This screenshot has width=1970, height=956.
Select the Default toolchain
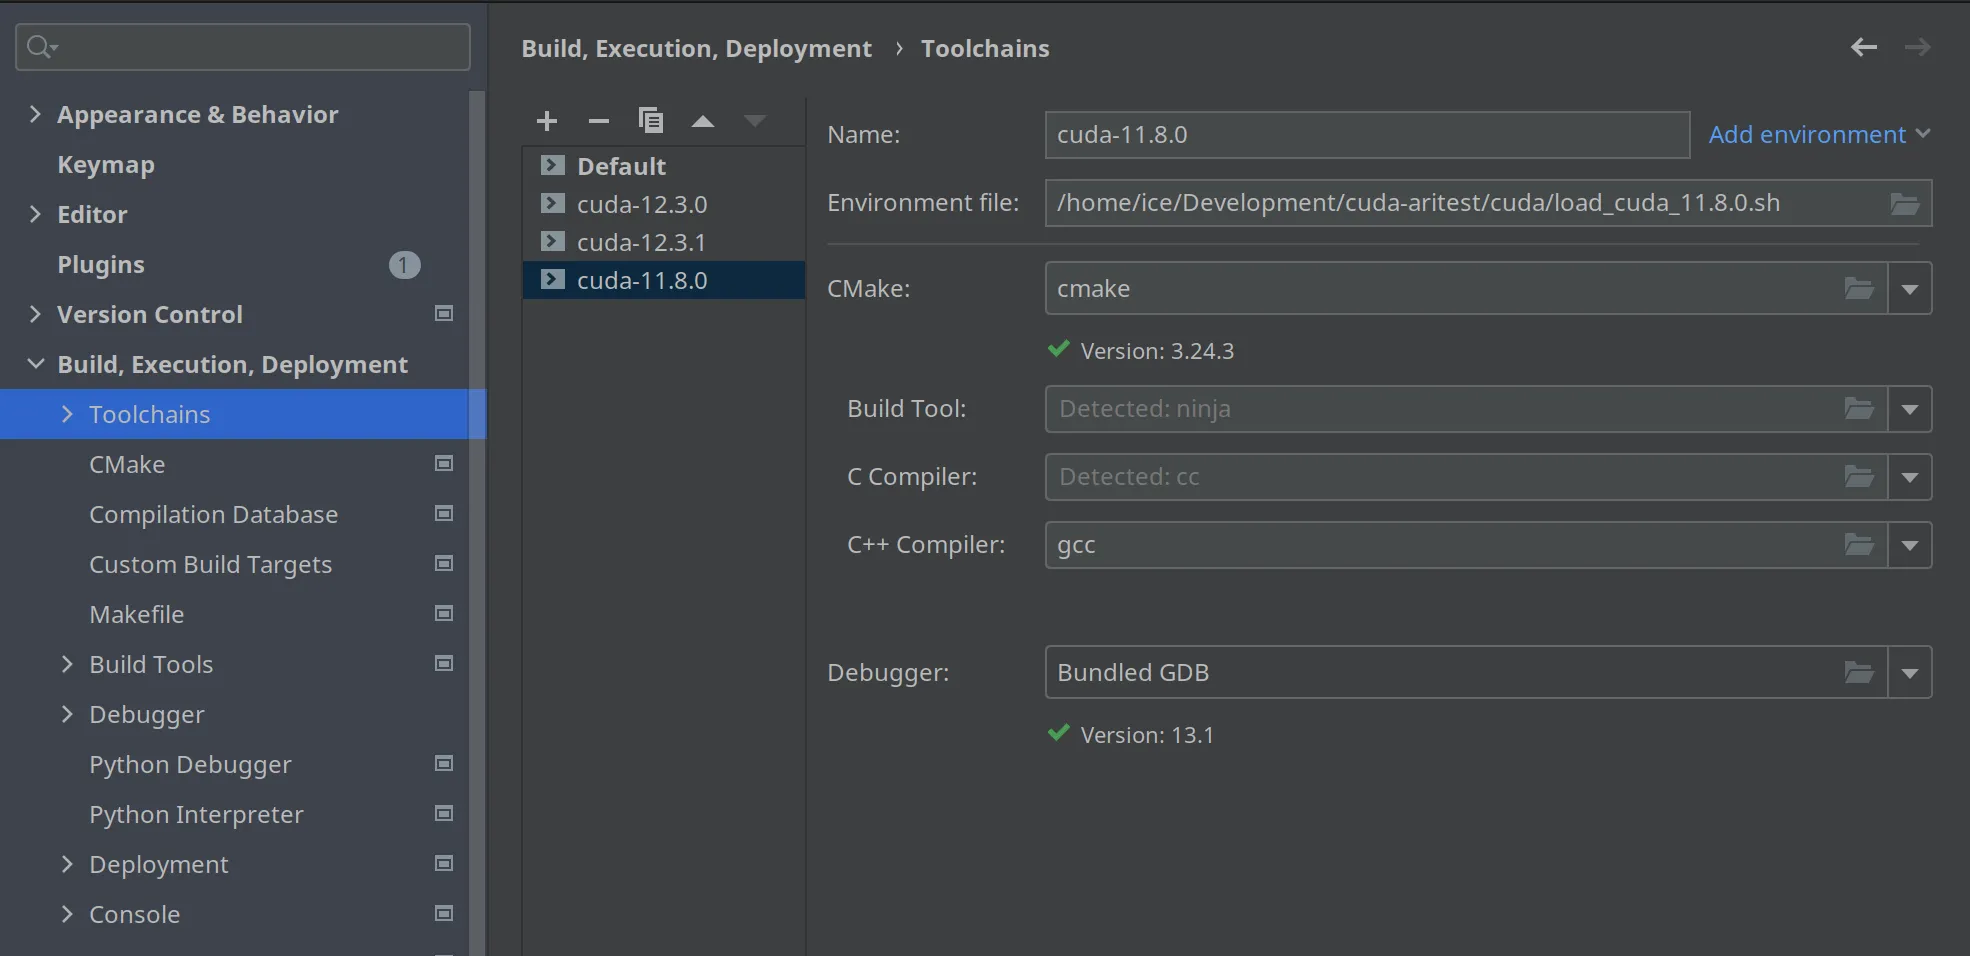point(664,166)
